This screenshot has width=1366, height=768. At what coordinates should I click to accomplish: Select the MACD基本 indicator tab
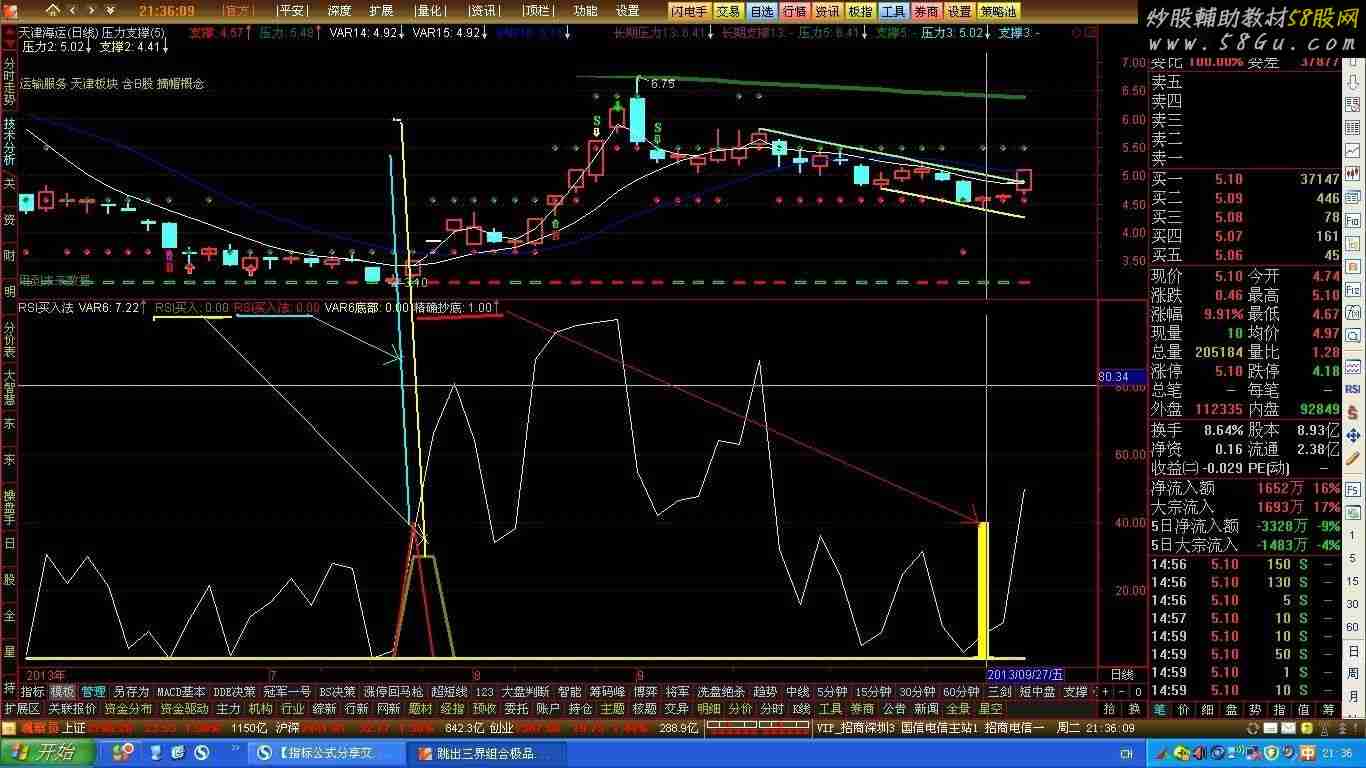[x=181, y=692]
